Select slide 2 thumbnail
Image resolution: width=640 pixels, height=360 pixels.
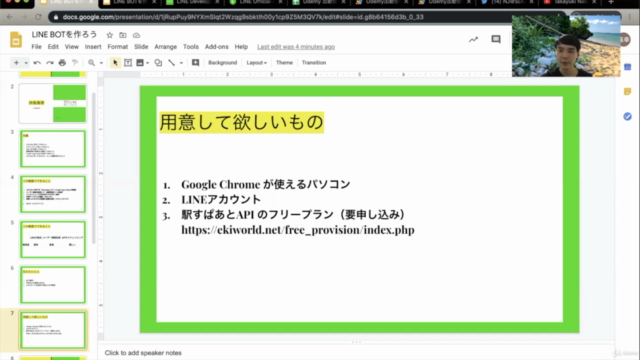coord(53,103)
